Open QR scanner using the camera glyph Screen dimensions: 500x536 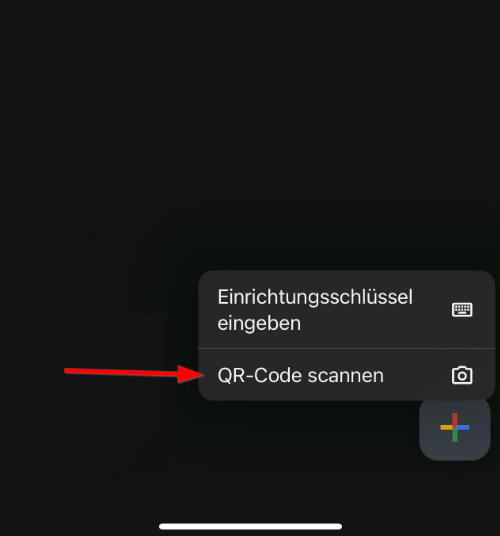(x=462, y=375)
